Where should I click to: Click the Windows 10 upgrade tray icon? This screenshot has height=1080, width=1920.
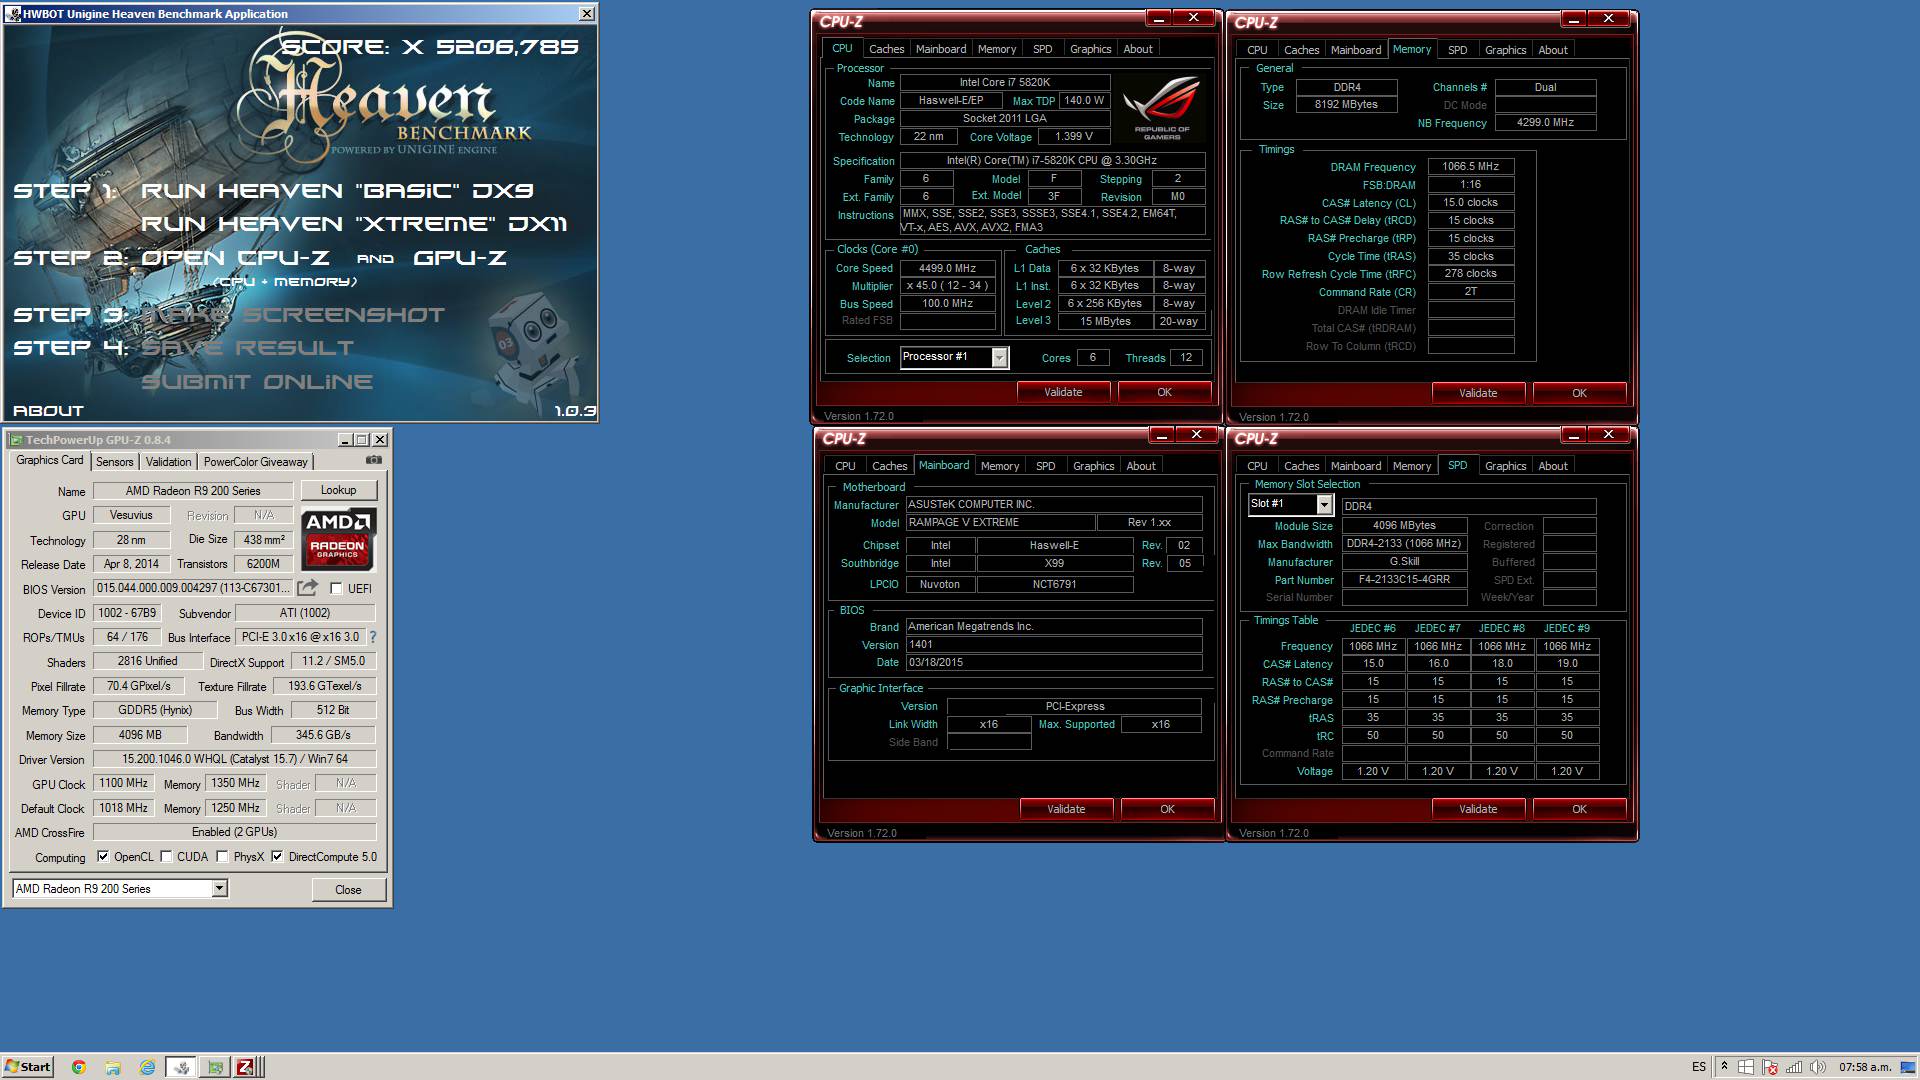[x=1746, y=1067]
